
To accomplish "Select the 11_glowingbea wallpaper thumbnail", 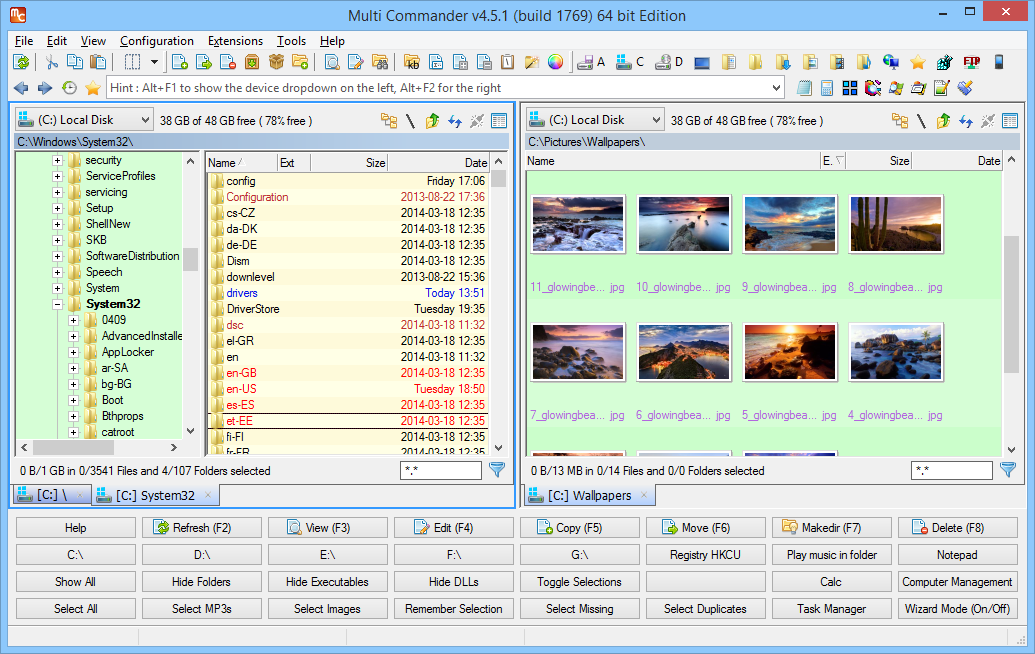I will pos(578,223).
